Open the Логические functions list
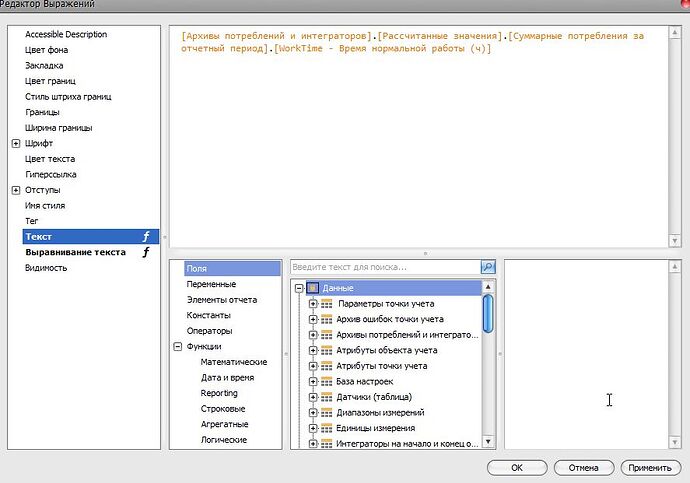The height and width of the screenshot is (483, 690). (224, 440)
